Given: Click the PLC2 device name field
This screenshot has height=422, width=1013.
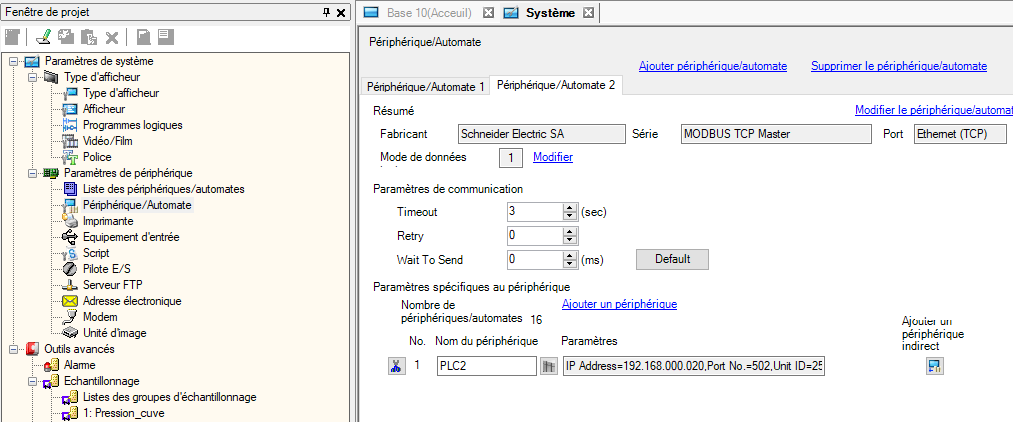Looking at the screenshot, I should 487,366.
